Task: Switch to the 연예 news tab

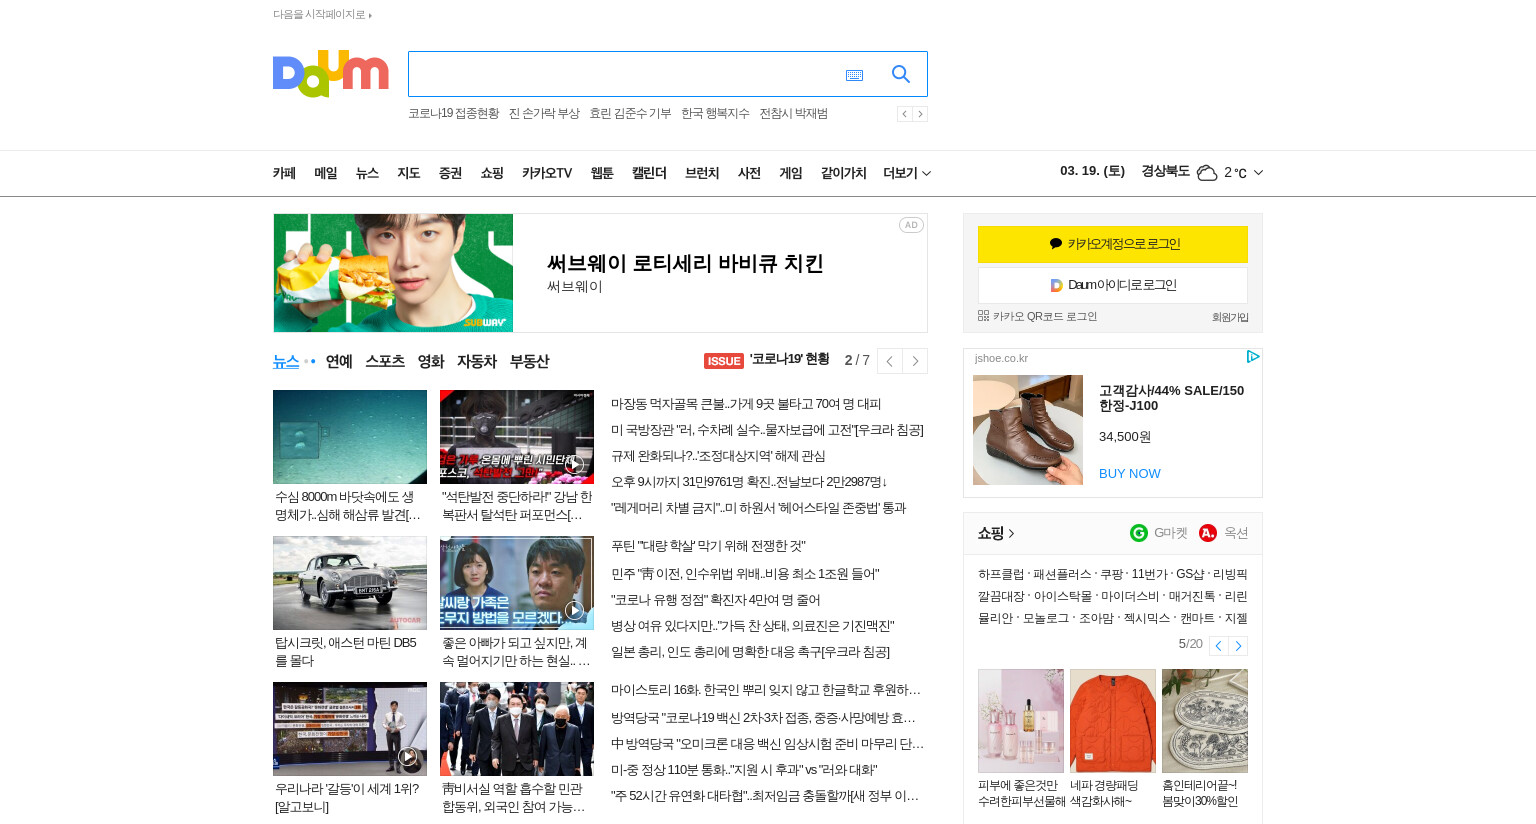Action: click(339, 361)
